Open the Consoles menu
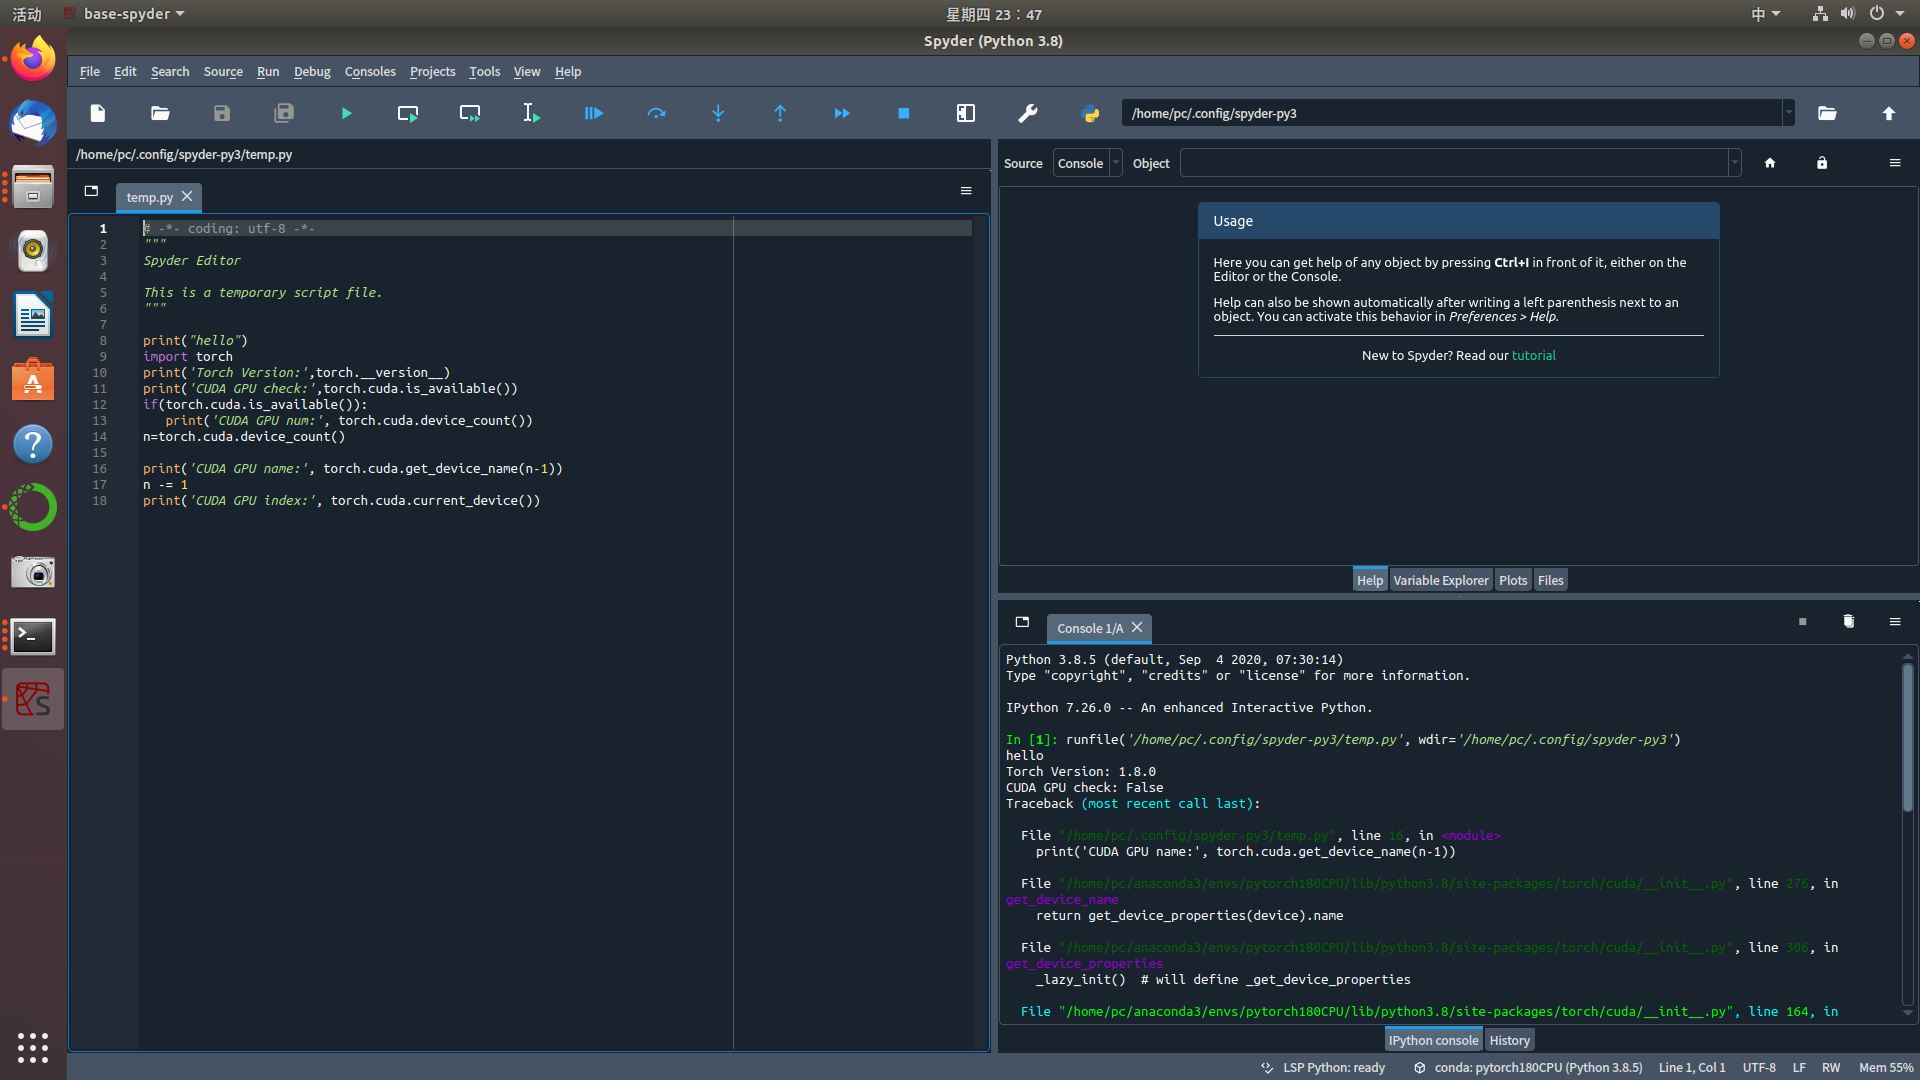 click(369, 71)
